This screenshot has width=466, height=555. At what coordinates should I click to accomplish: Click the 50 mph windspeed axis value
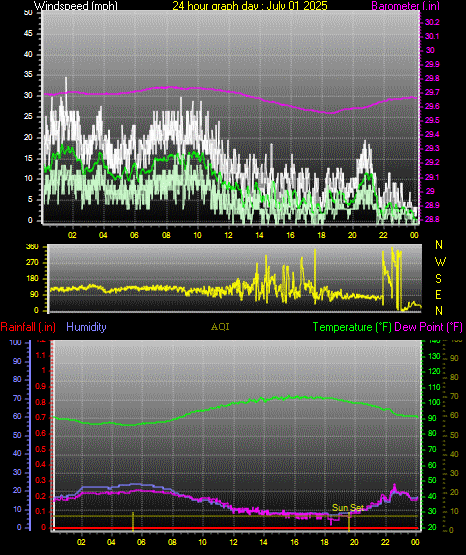click(x=28, y=12)
